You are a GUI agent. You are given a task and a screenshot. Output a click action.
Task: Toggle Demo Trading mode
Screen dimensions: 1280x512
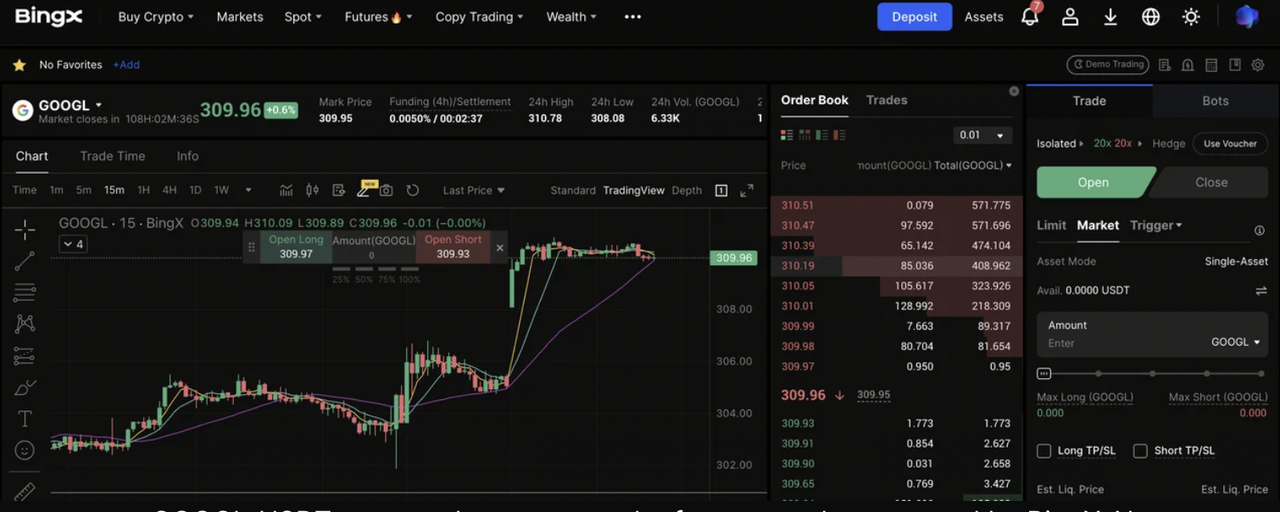(1107, 64)
